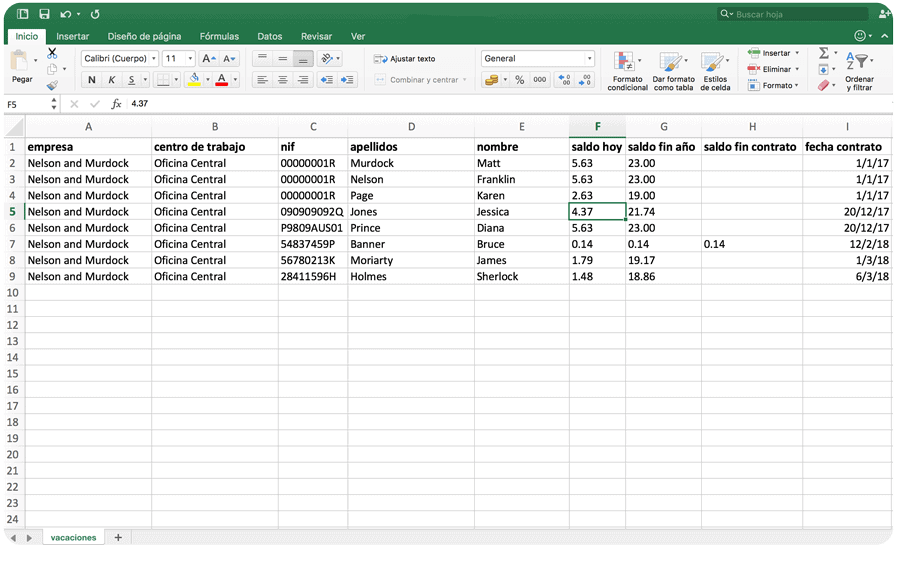Center text horizontally
The width and height of the screenshot is (900, 563).
pyautogui.click(x=282, y=80)
